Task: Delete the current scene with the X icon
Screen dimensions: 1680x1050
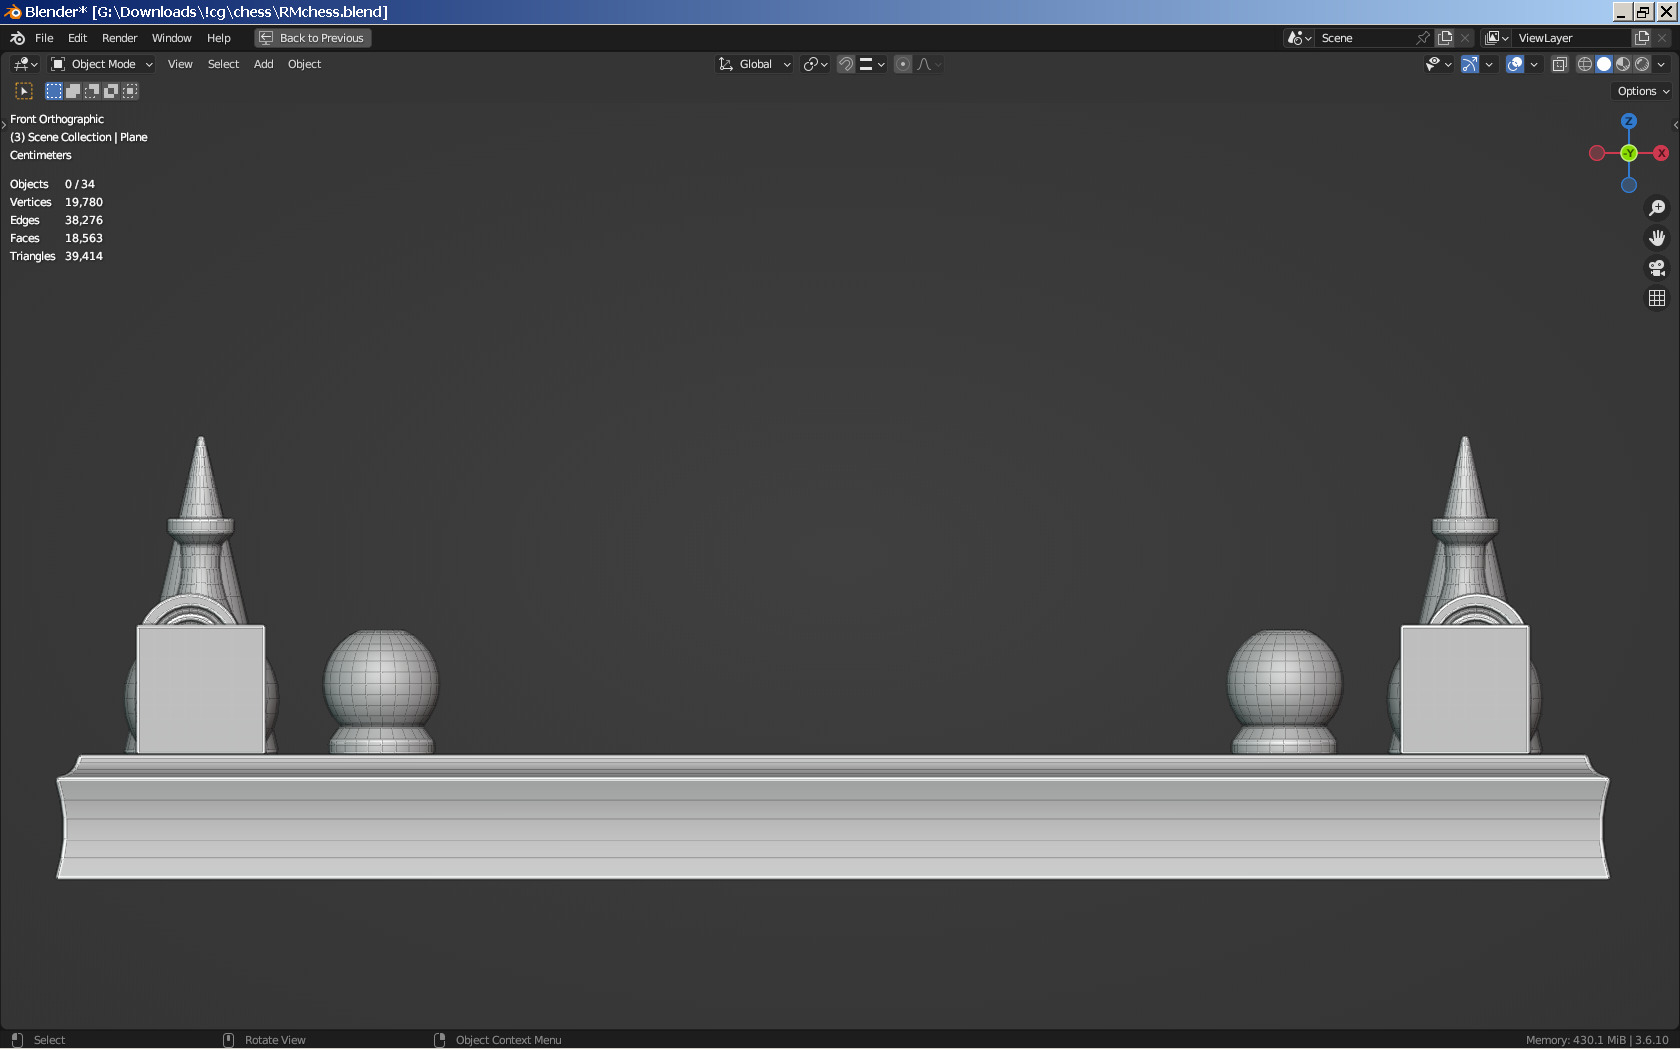Action: [x=1465, y=38]
